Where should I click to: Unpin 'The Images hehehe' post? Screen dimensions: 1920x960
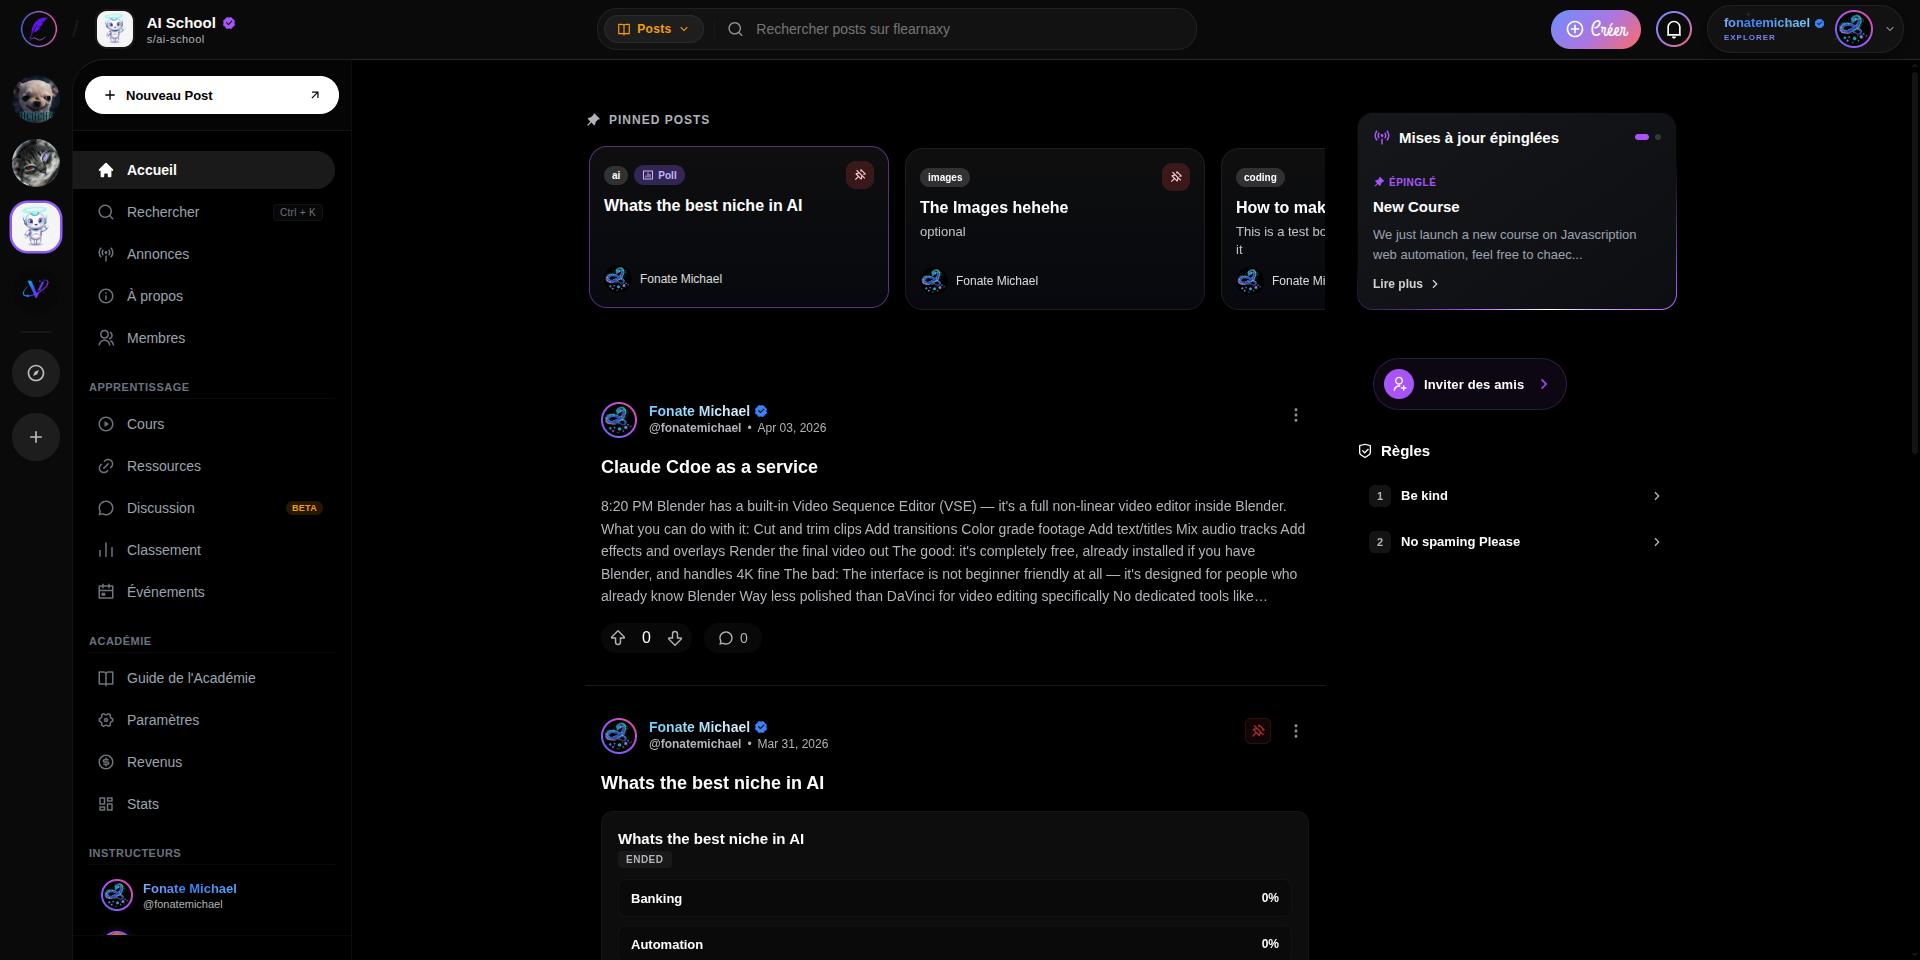point(1175,177)
